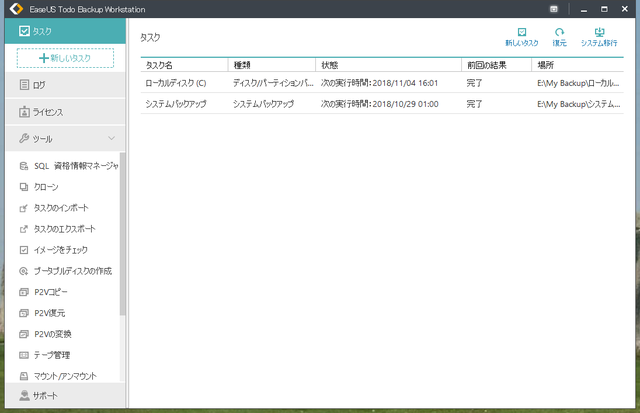Sort by 状態 column header
This screenshot has width=640, height=413.
coord(389,65)
